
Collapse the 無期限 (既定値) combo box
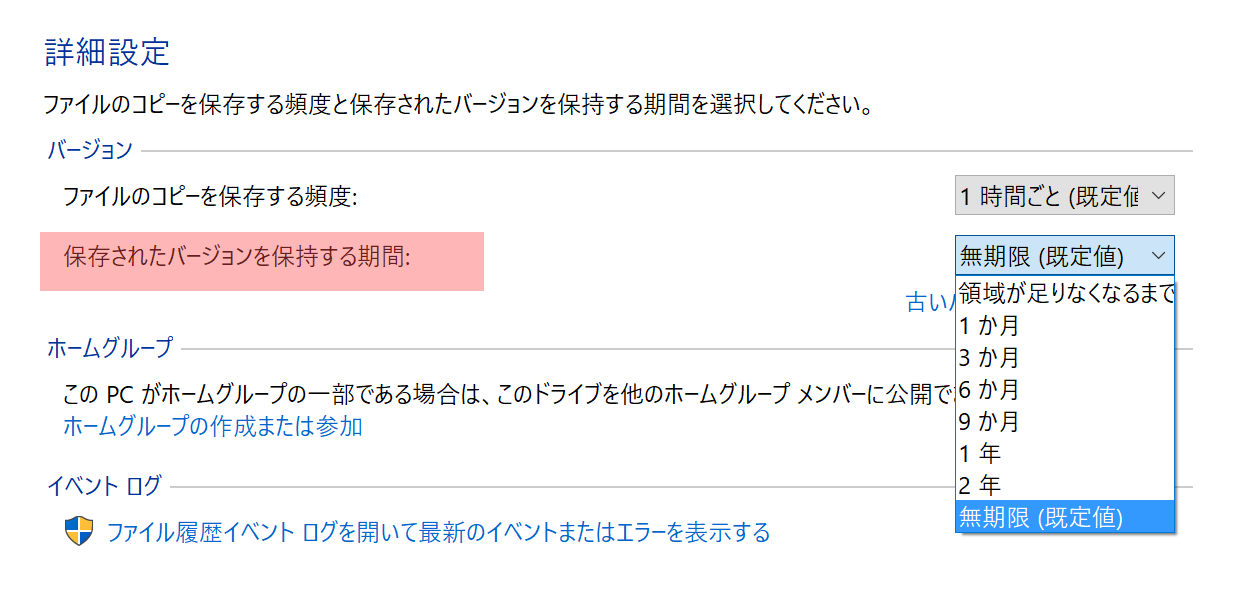(1064, 256)
